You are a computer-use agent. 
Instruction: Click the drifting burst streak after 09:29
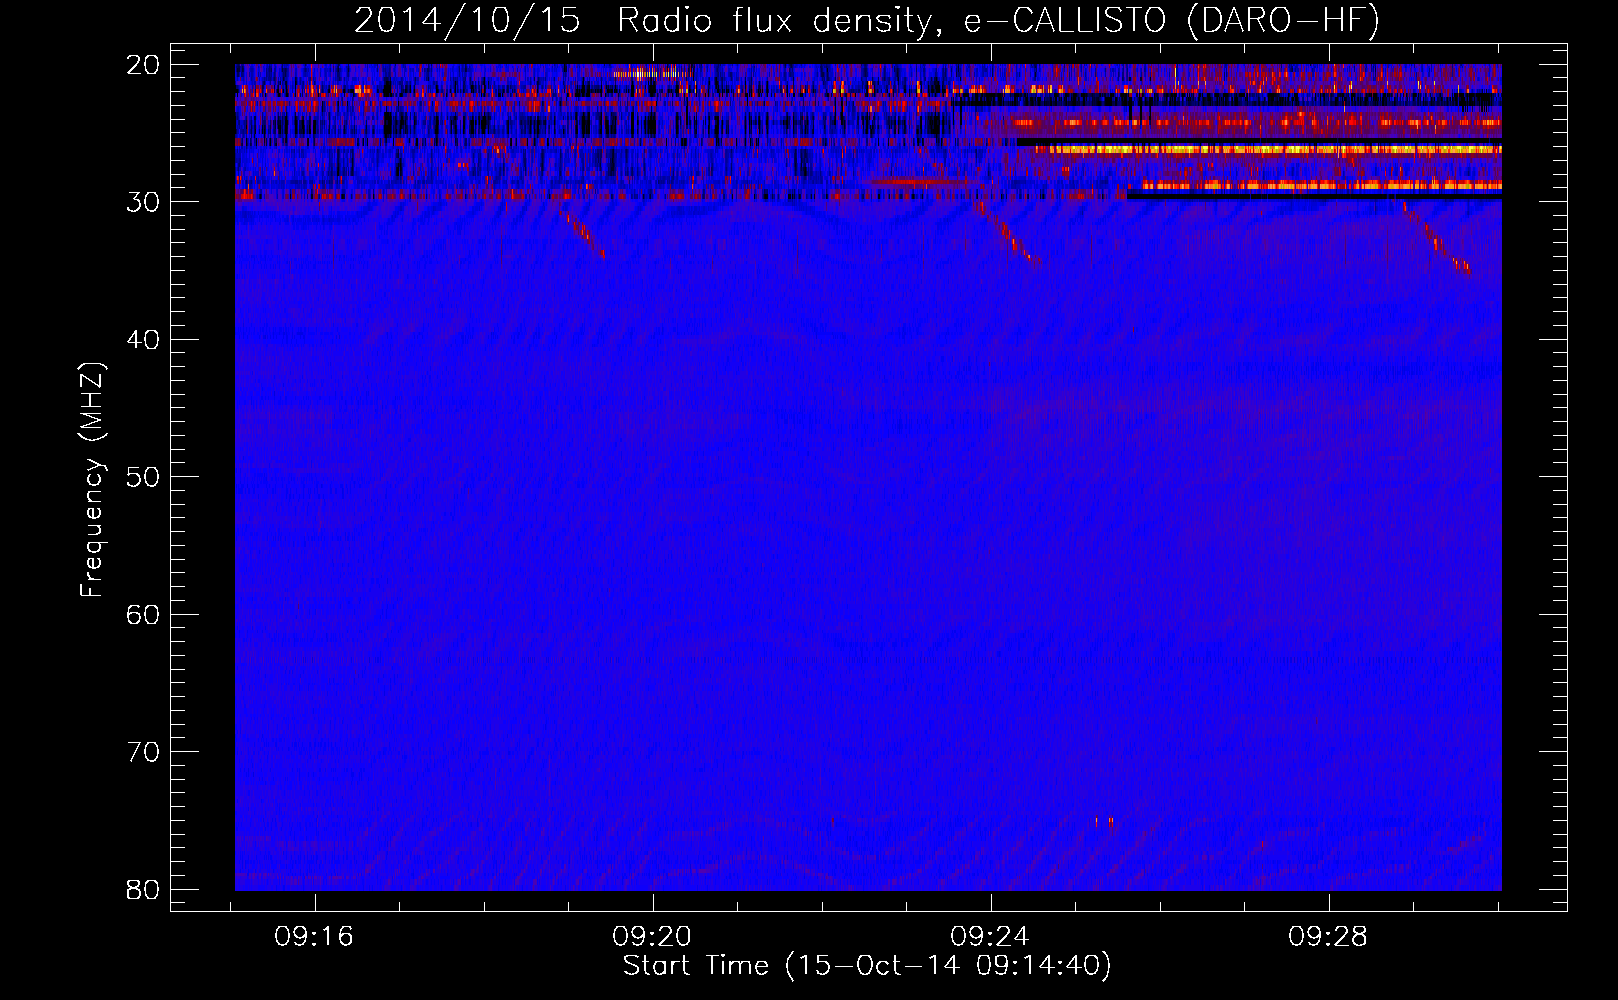click(x=1436, y=238)
